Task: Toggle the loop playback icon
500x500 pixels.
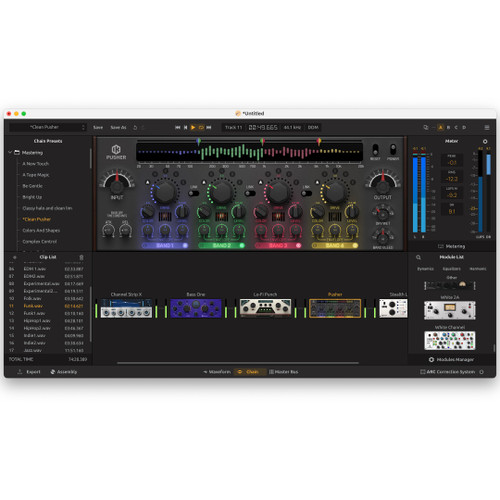Action: pos(201,127)
